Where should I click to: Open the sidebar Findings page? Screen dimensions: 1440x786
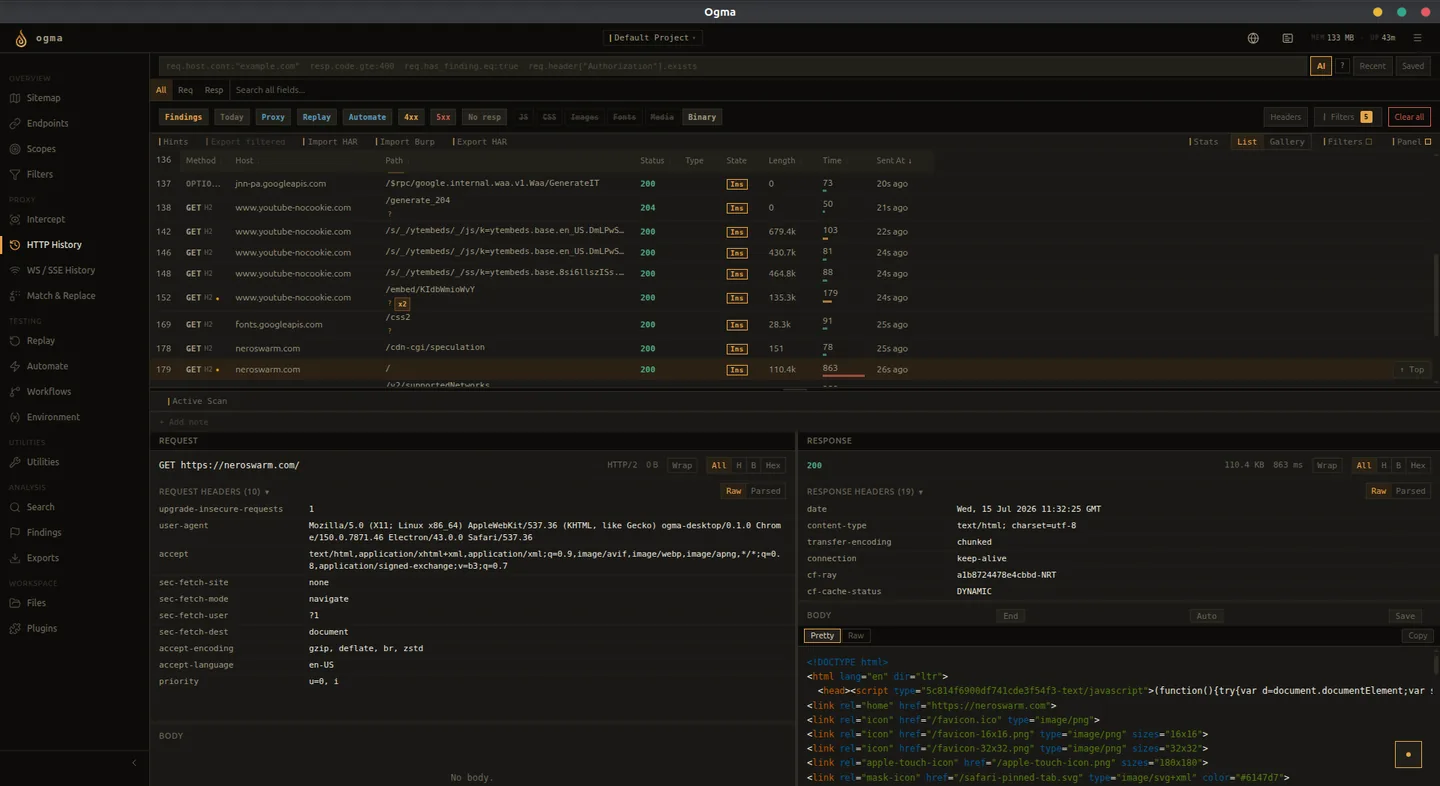[43, 533]
